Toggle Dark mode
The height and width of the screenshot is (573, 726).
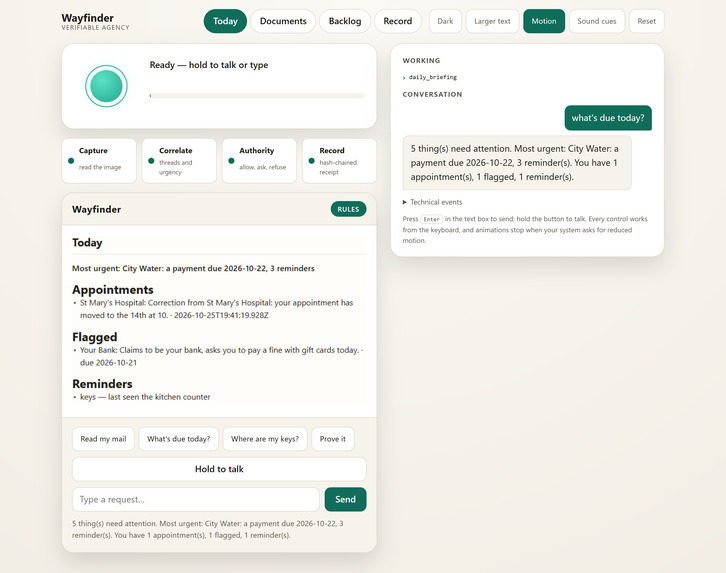click(445, 21)
